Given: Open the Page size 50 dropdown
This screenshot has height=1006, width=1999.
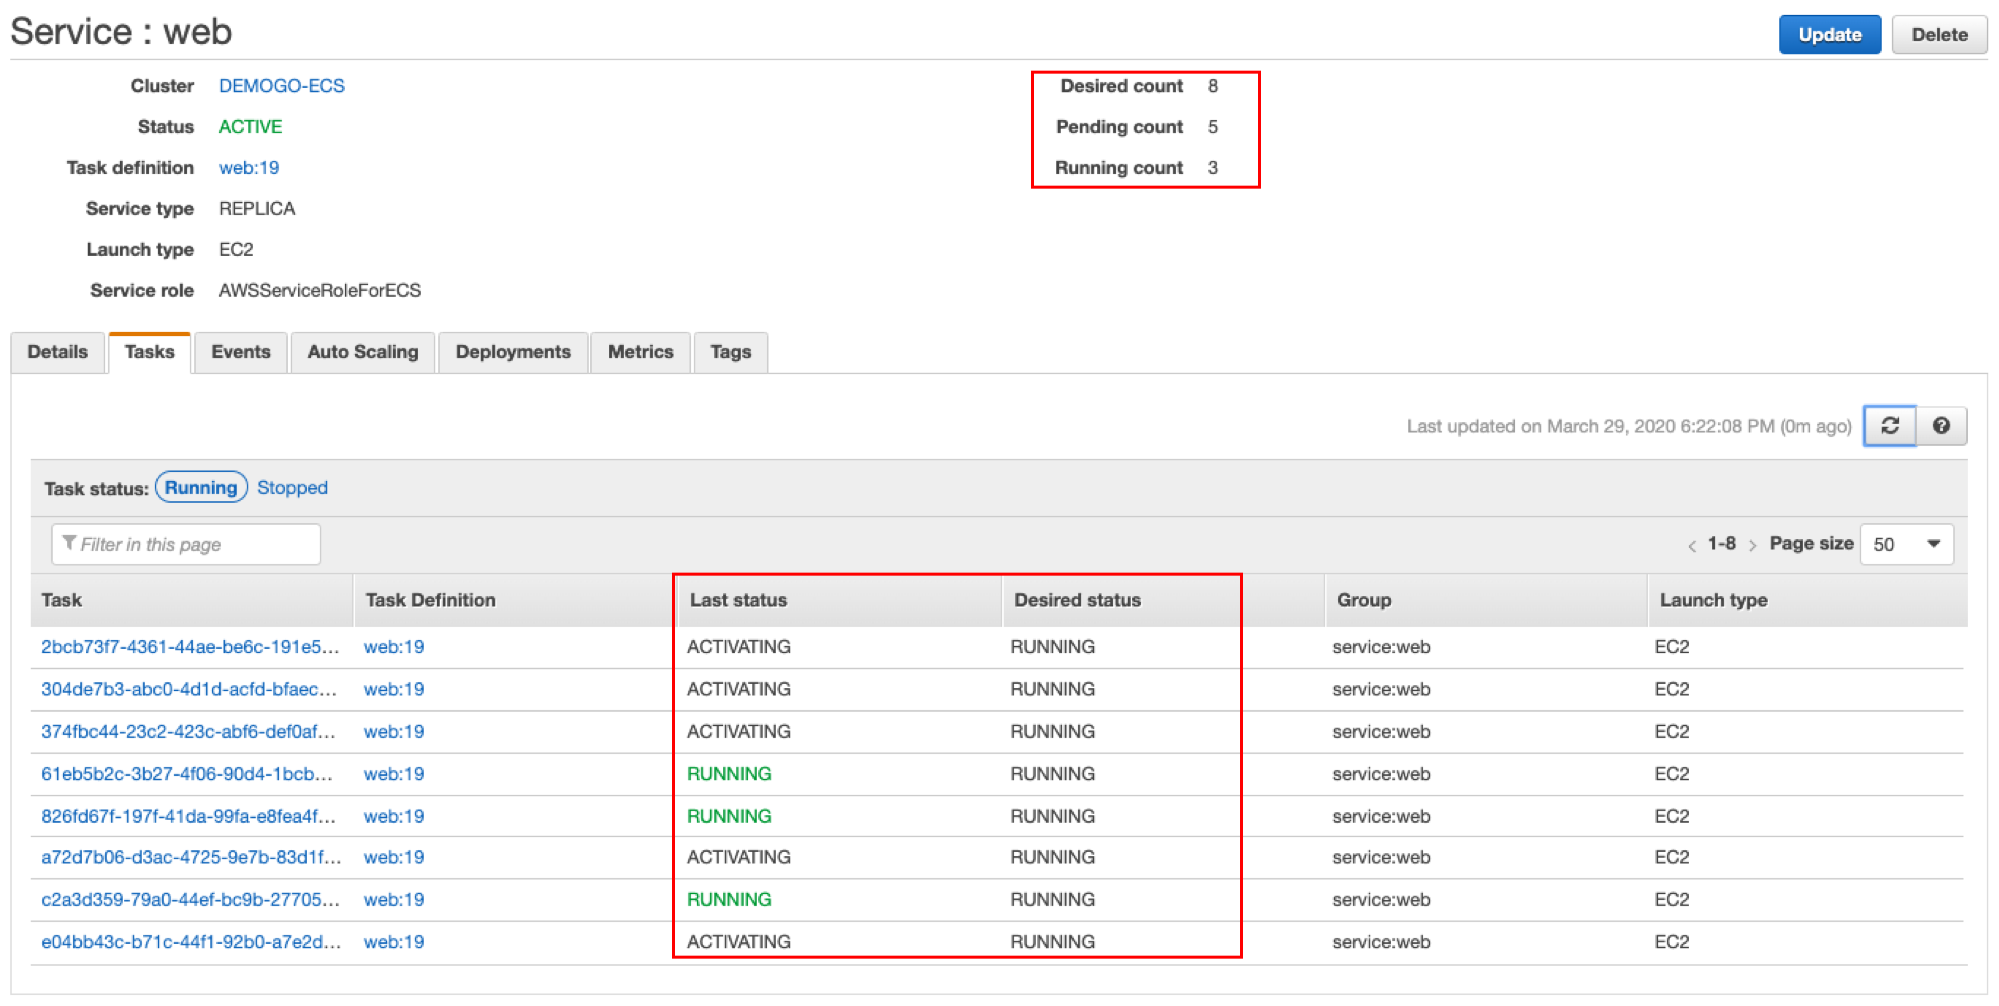Looking at the screenshot, I should point(1906,544).
